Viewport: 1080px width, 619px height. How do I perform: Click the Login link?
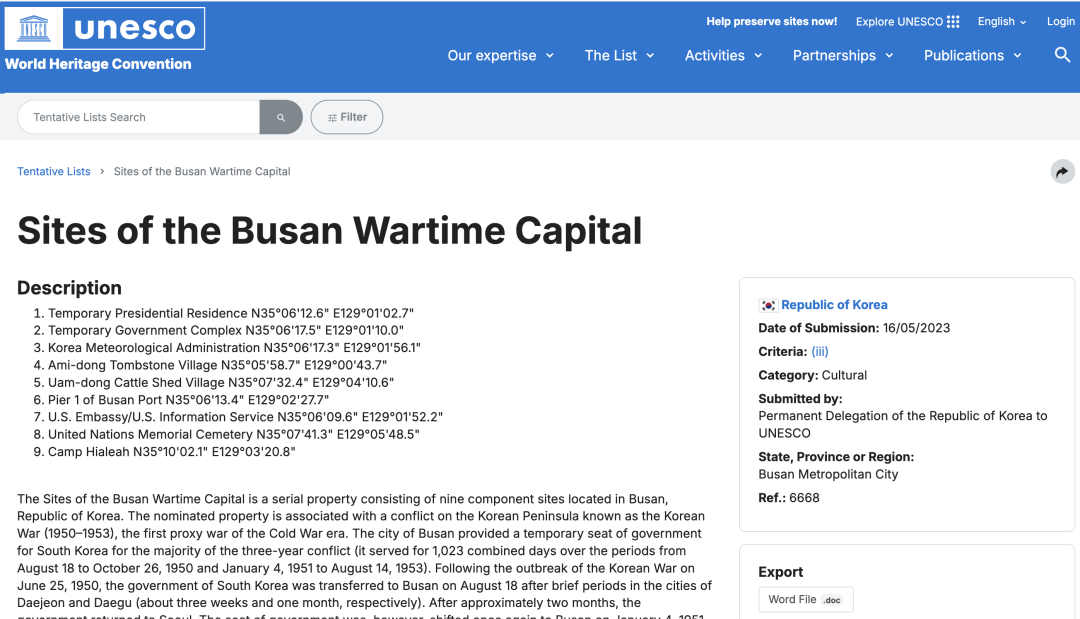(1060, 22)
